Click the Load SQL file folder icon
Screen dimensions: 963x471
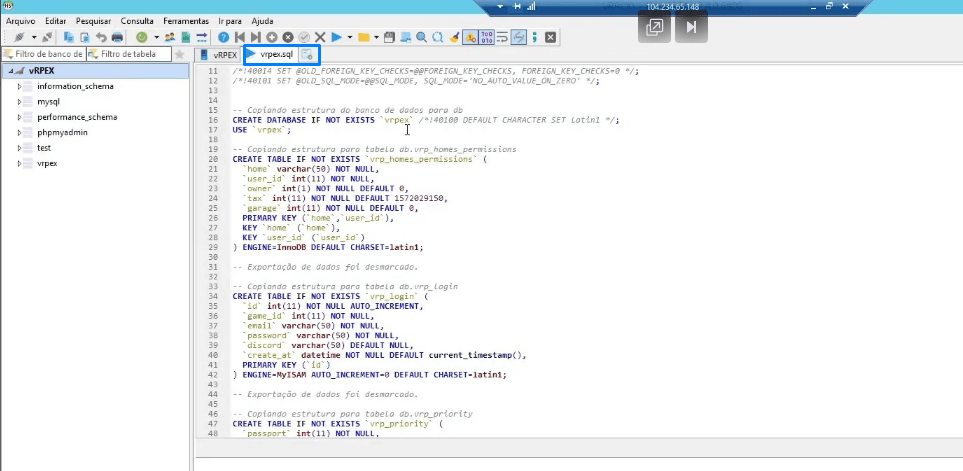tap(364, 37)
